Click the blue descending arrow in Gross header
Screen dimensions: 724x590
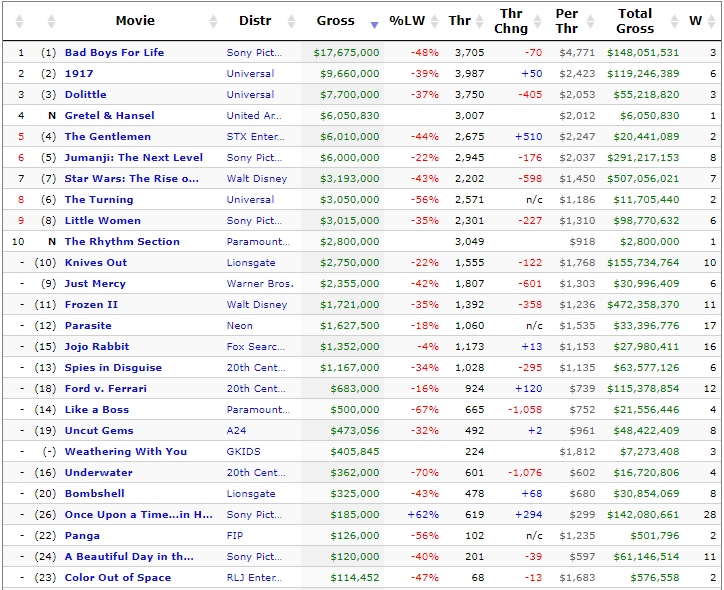point(374,23)
